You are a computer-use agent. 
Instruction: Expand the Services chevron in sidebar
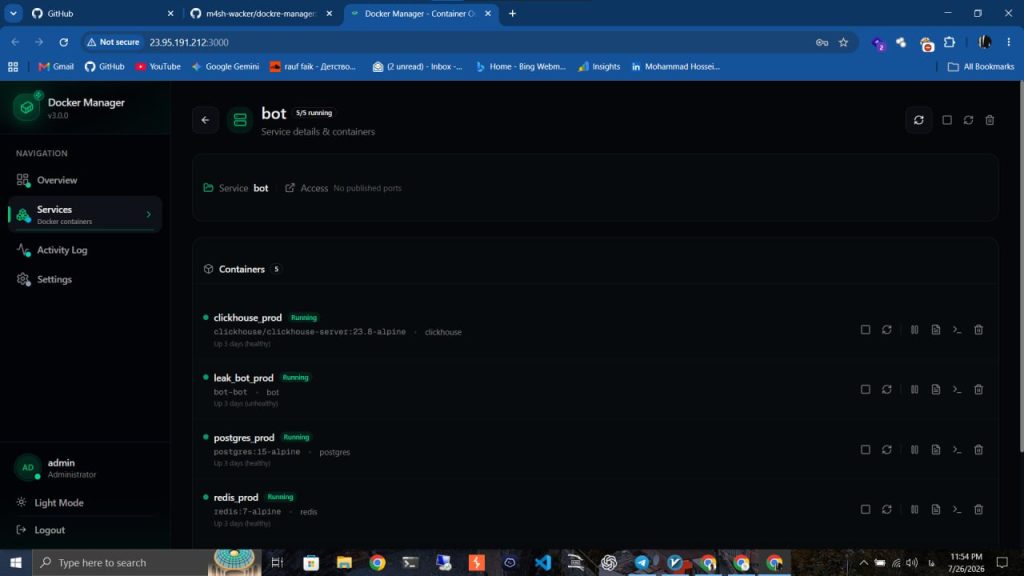coord(149,214)
